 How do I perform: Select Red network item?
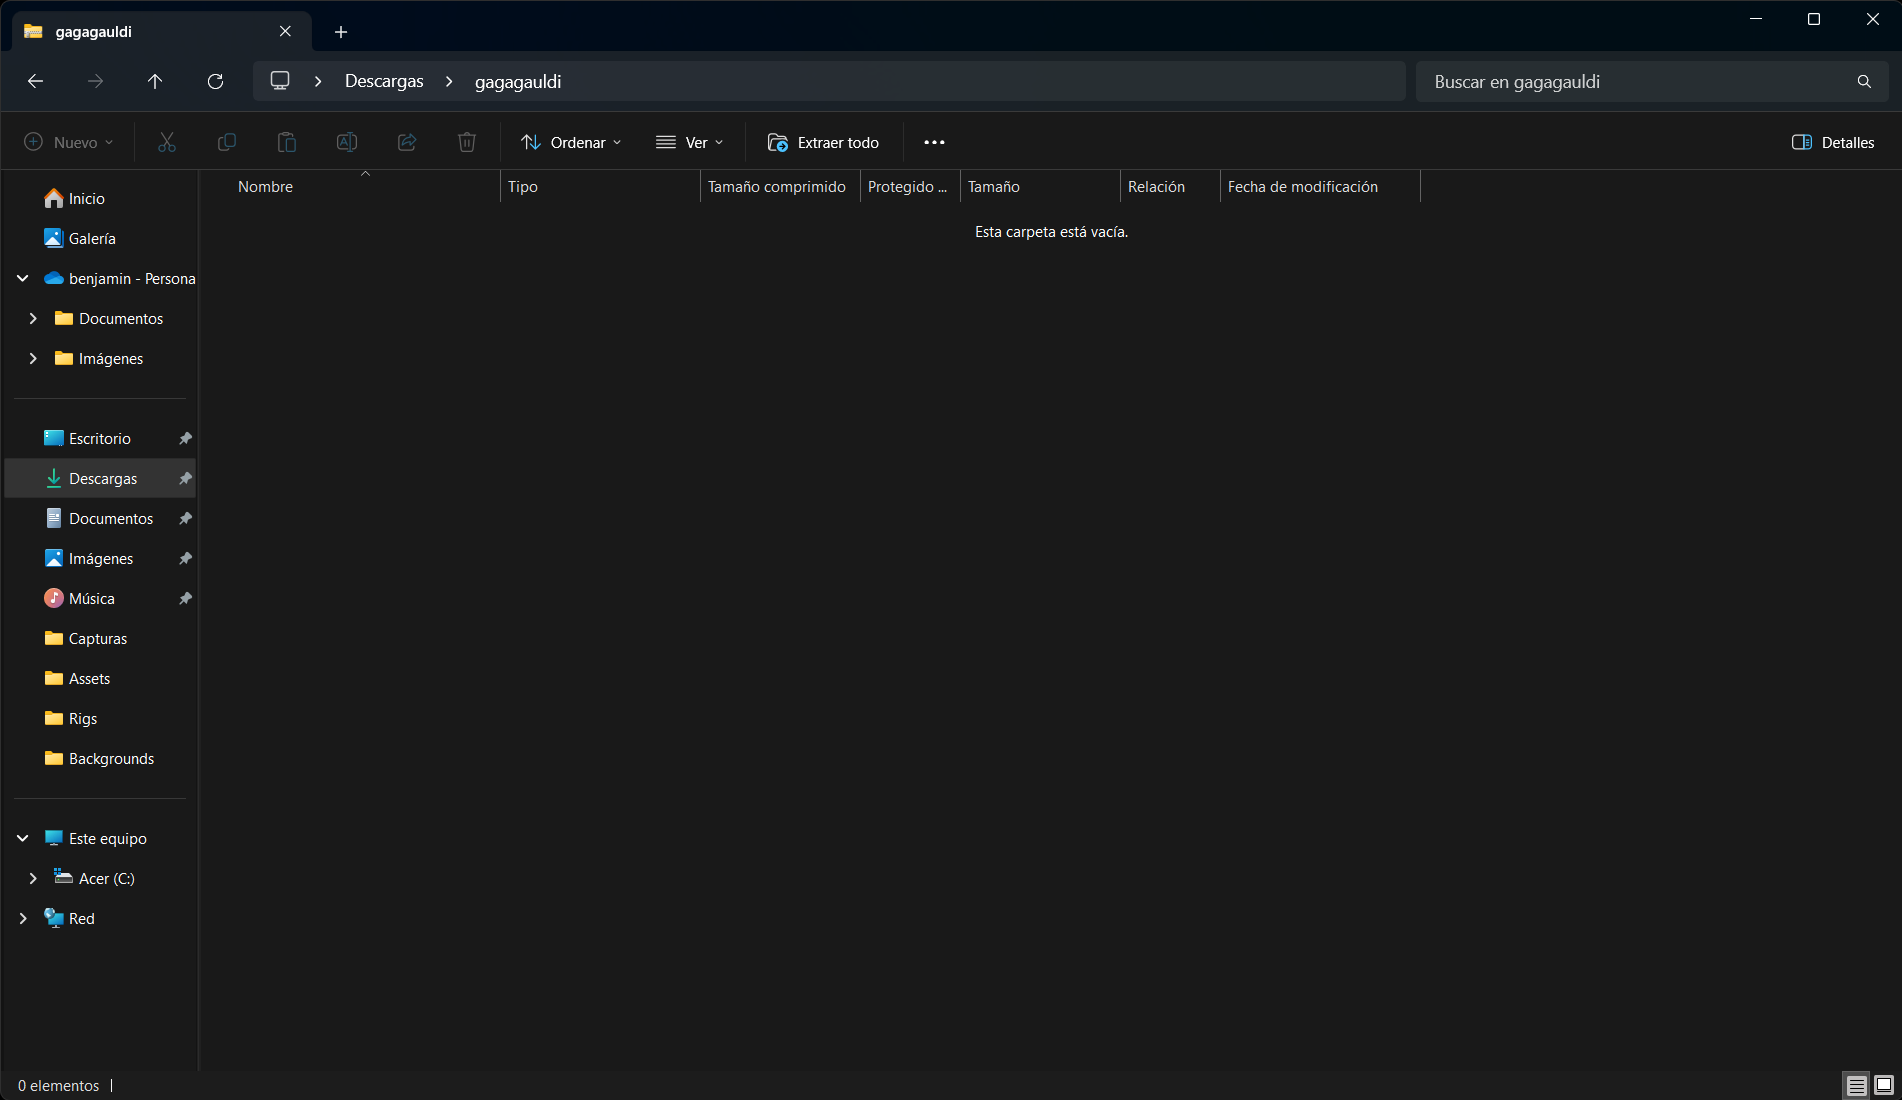coord(100,918)
